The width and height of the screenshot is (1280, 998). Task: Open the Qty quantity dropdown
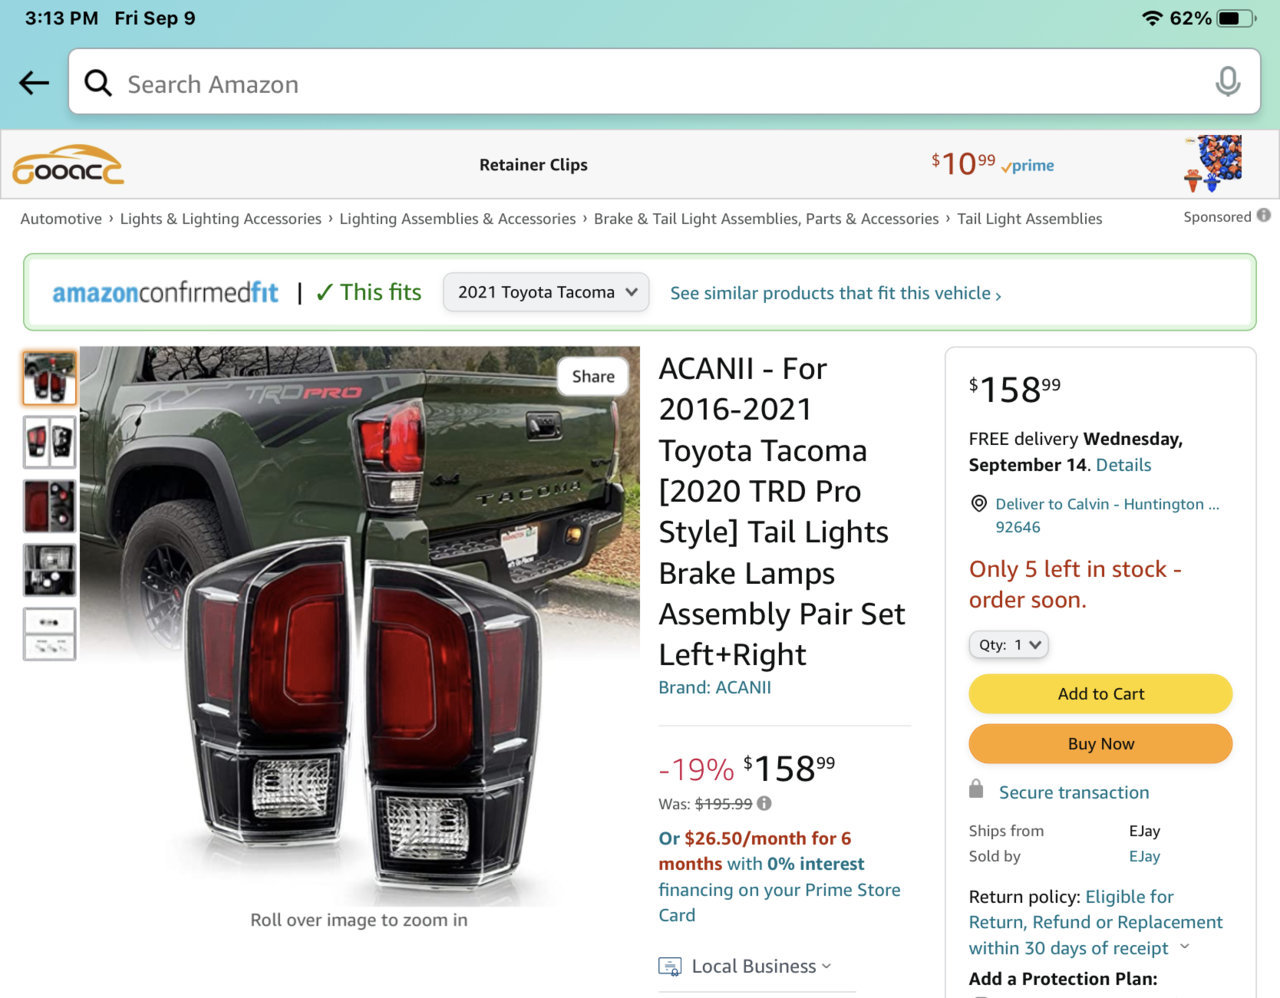(1008, 645)
